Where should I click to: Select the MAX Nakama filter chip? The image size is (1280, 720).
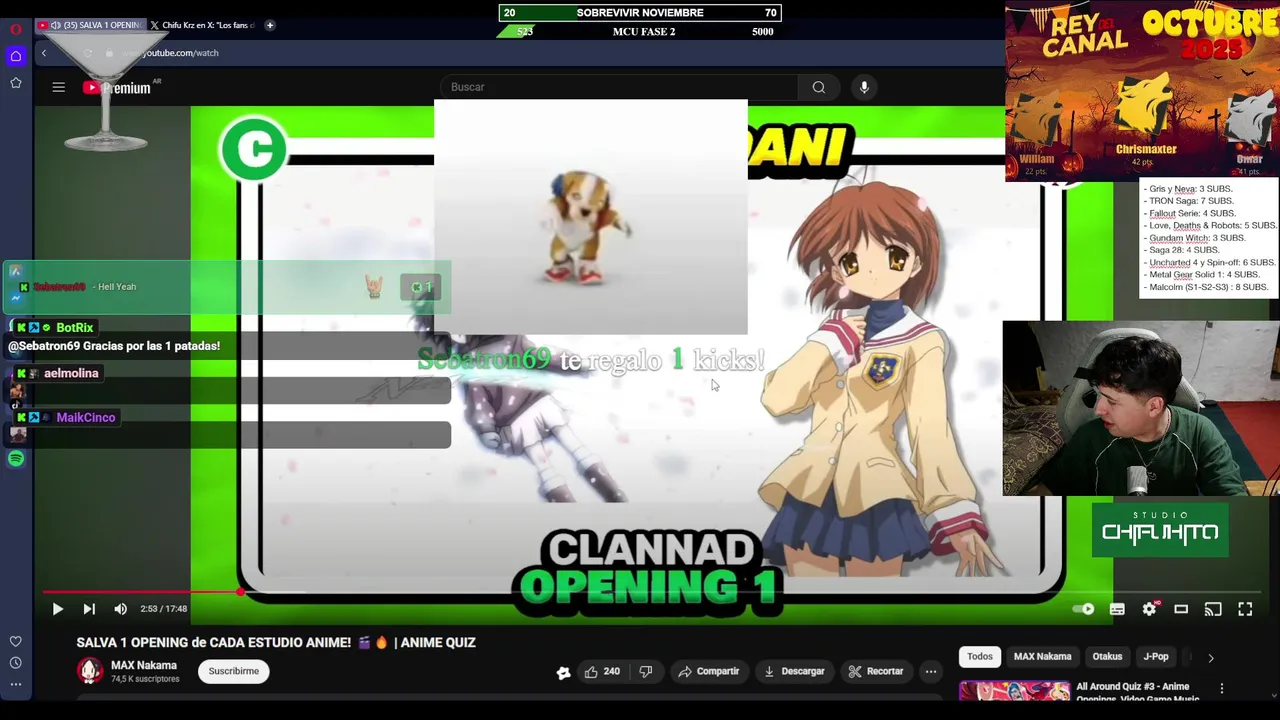coord(1042,657)
